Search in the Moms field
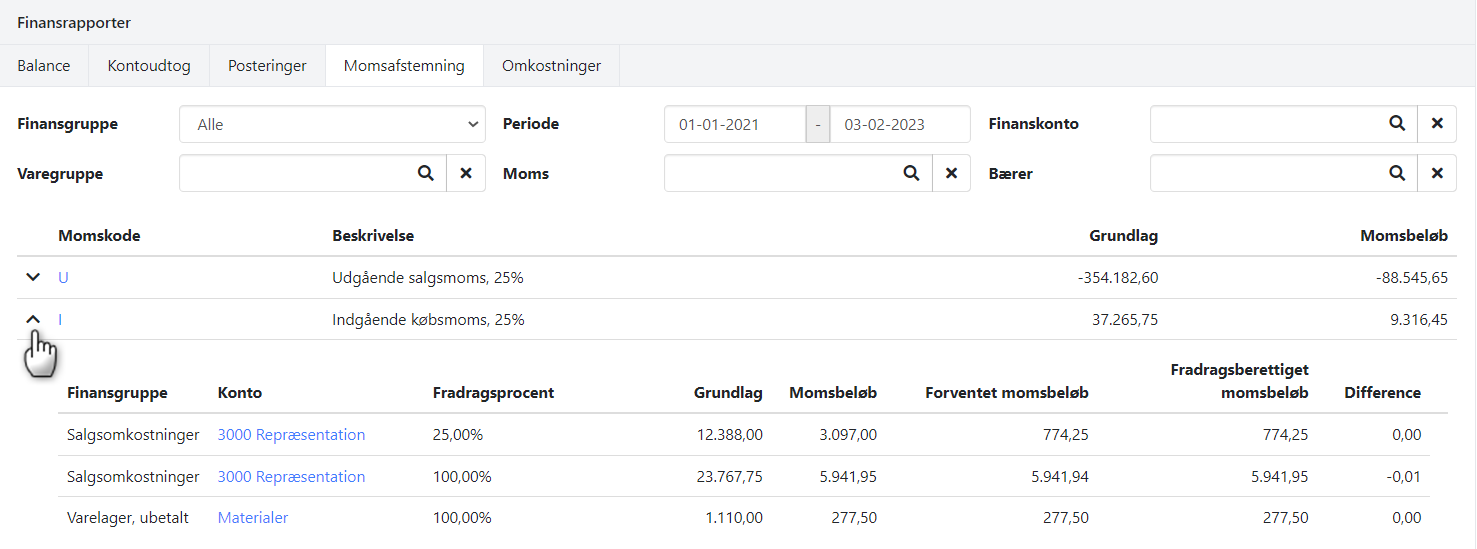This screenshot has height=549, width=1477. (911, 173)
